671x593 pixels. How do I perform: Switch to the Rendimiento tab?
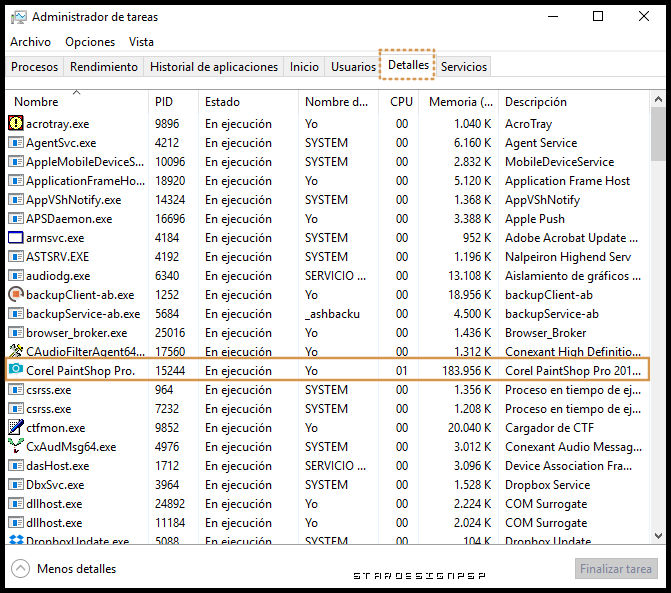104,67
